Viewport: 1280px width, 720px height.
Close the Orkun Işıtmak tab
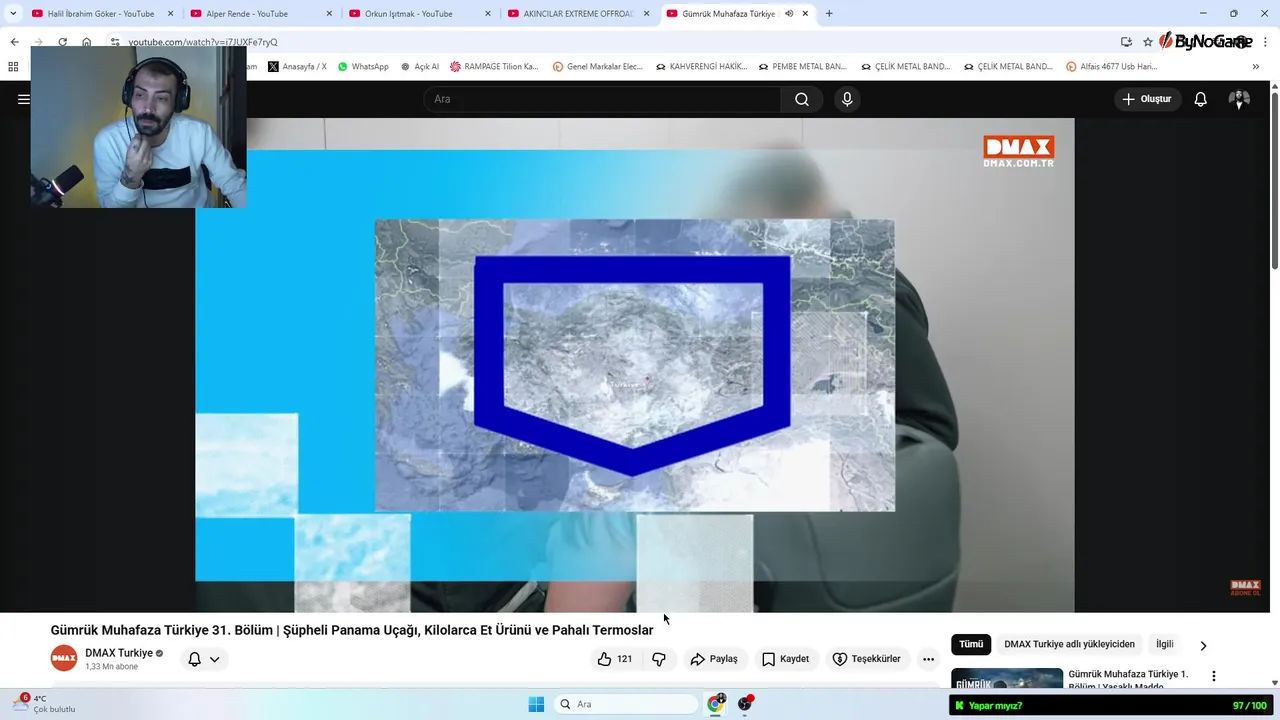[x=487, y=14]
